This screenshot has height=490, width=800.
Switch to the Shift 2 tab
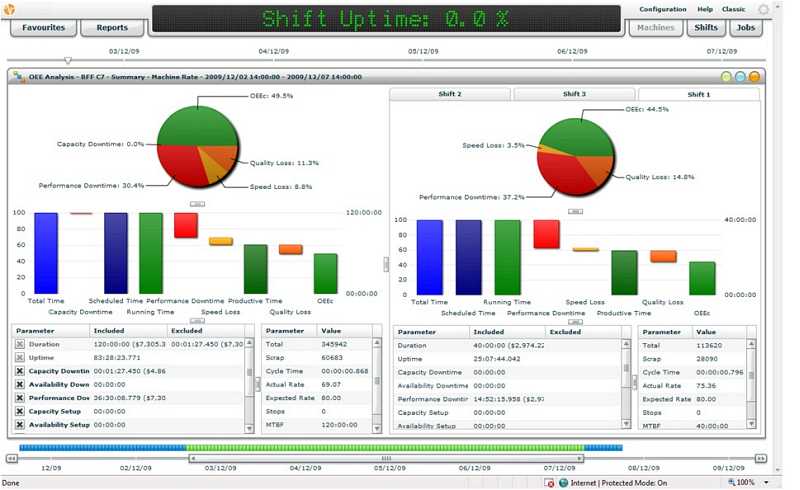449,94
